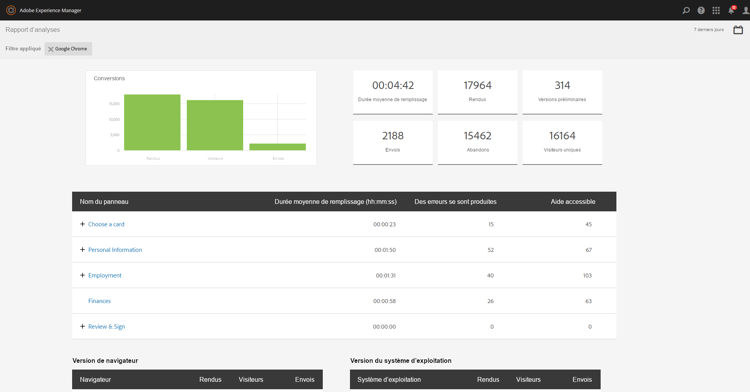
Task: Select the Rendus bar in Conversions chart
Action: pos(152,122)
